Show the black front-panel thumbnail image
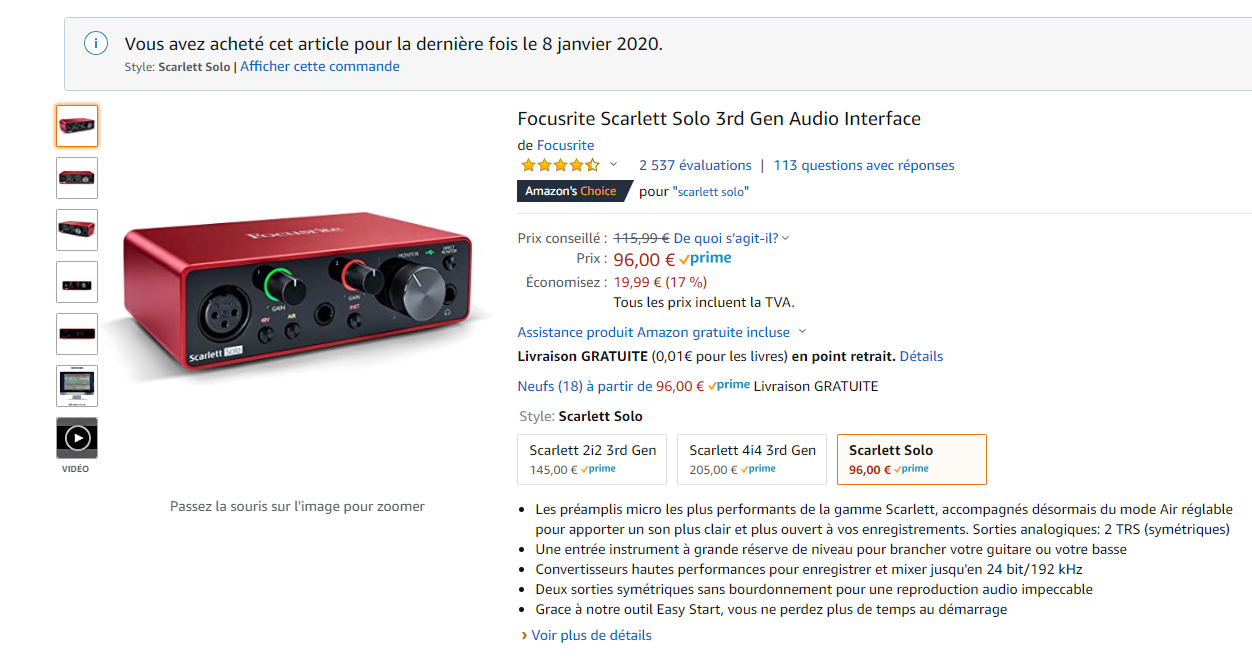 [x=77, y=282]
